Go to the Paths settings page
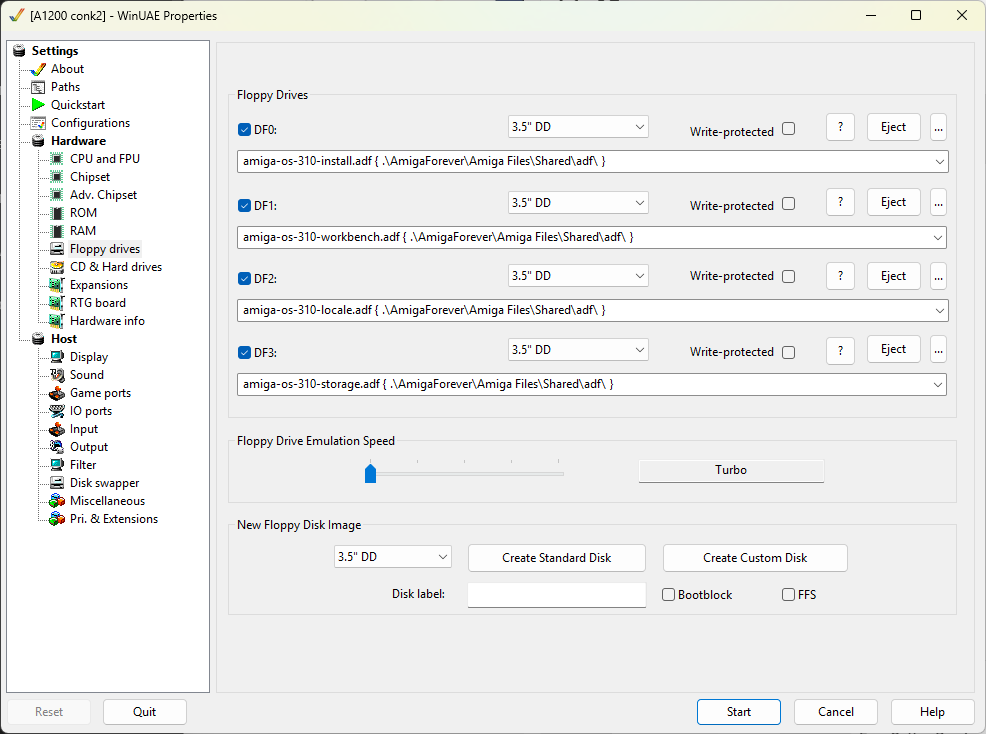Viewport: 986px width, 734px height. tap(65, 87)
